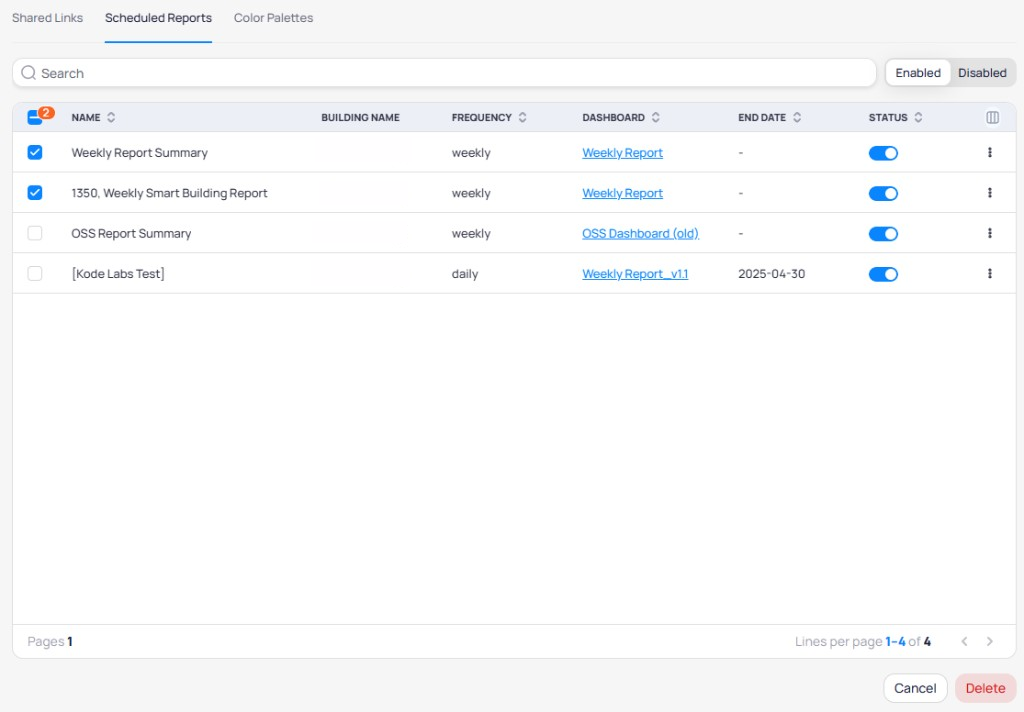Sort by Frequency column arrows
This screenshot has height=712, width=1024.
click(522, 118)
